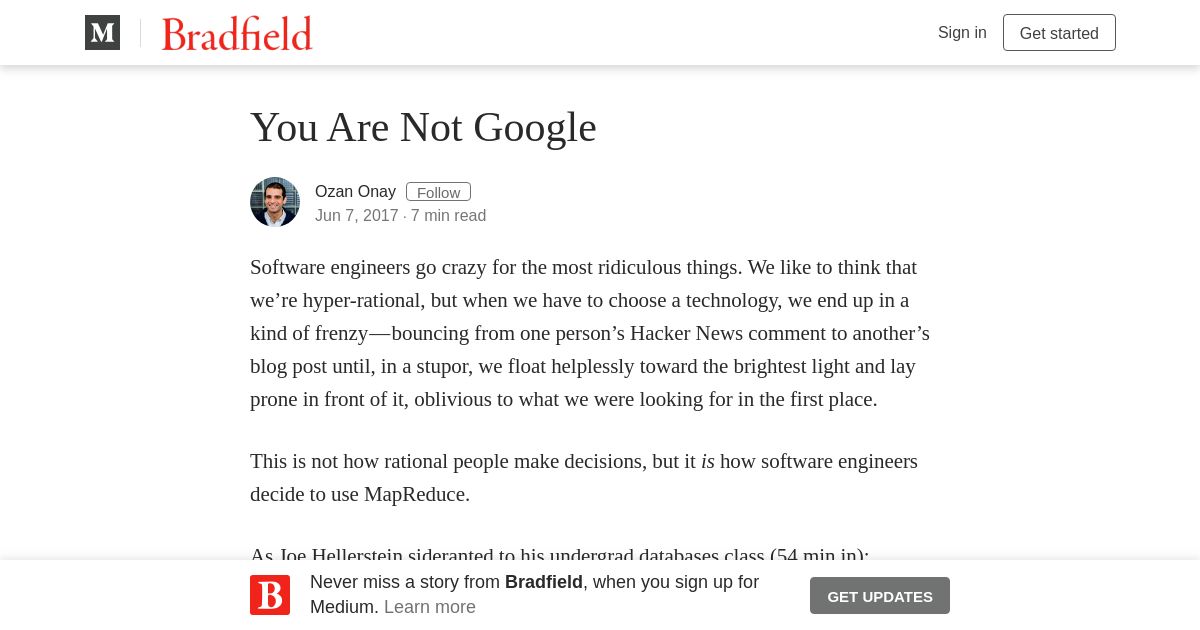Open the Ozan Onay author name link
Image resolution: width=1200 pixels, height=630 pixels.
(355, 192)
